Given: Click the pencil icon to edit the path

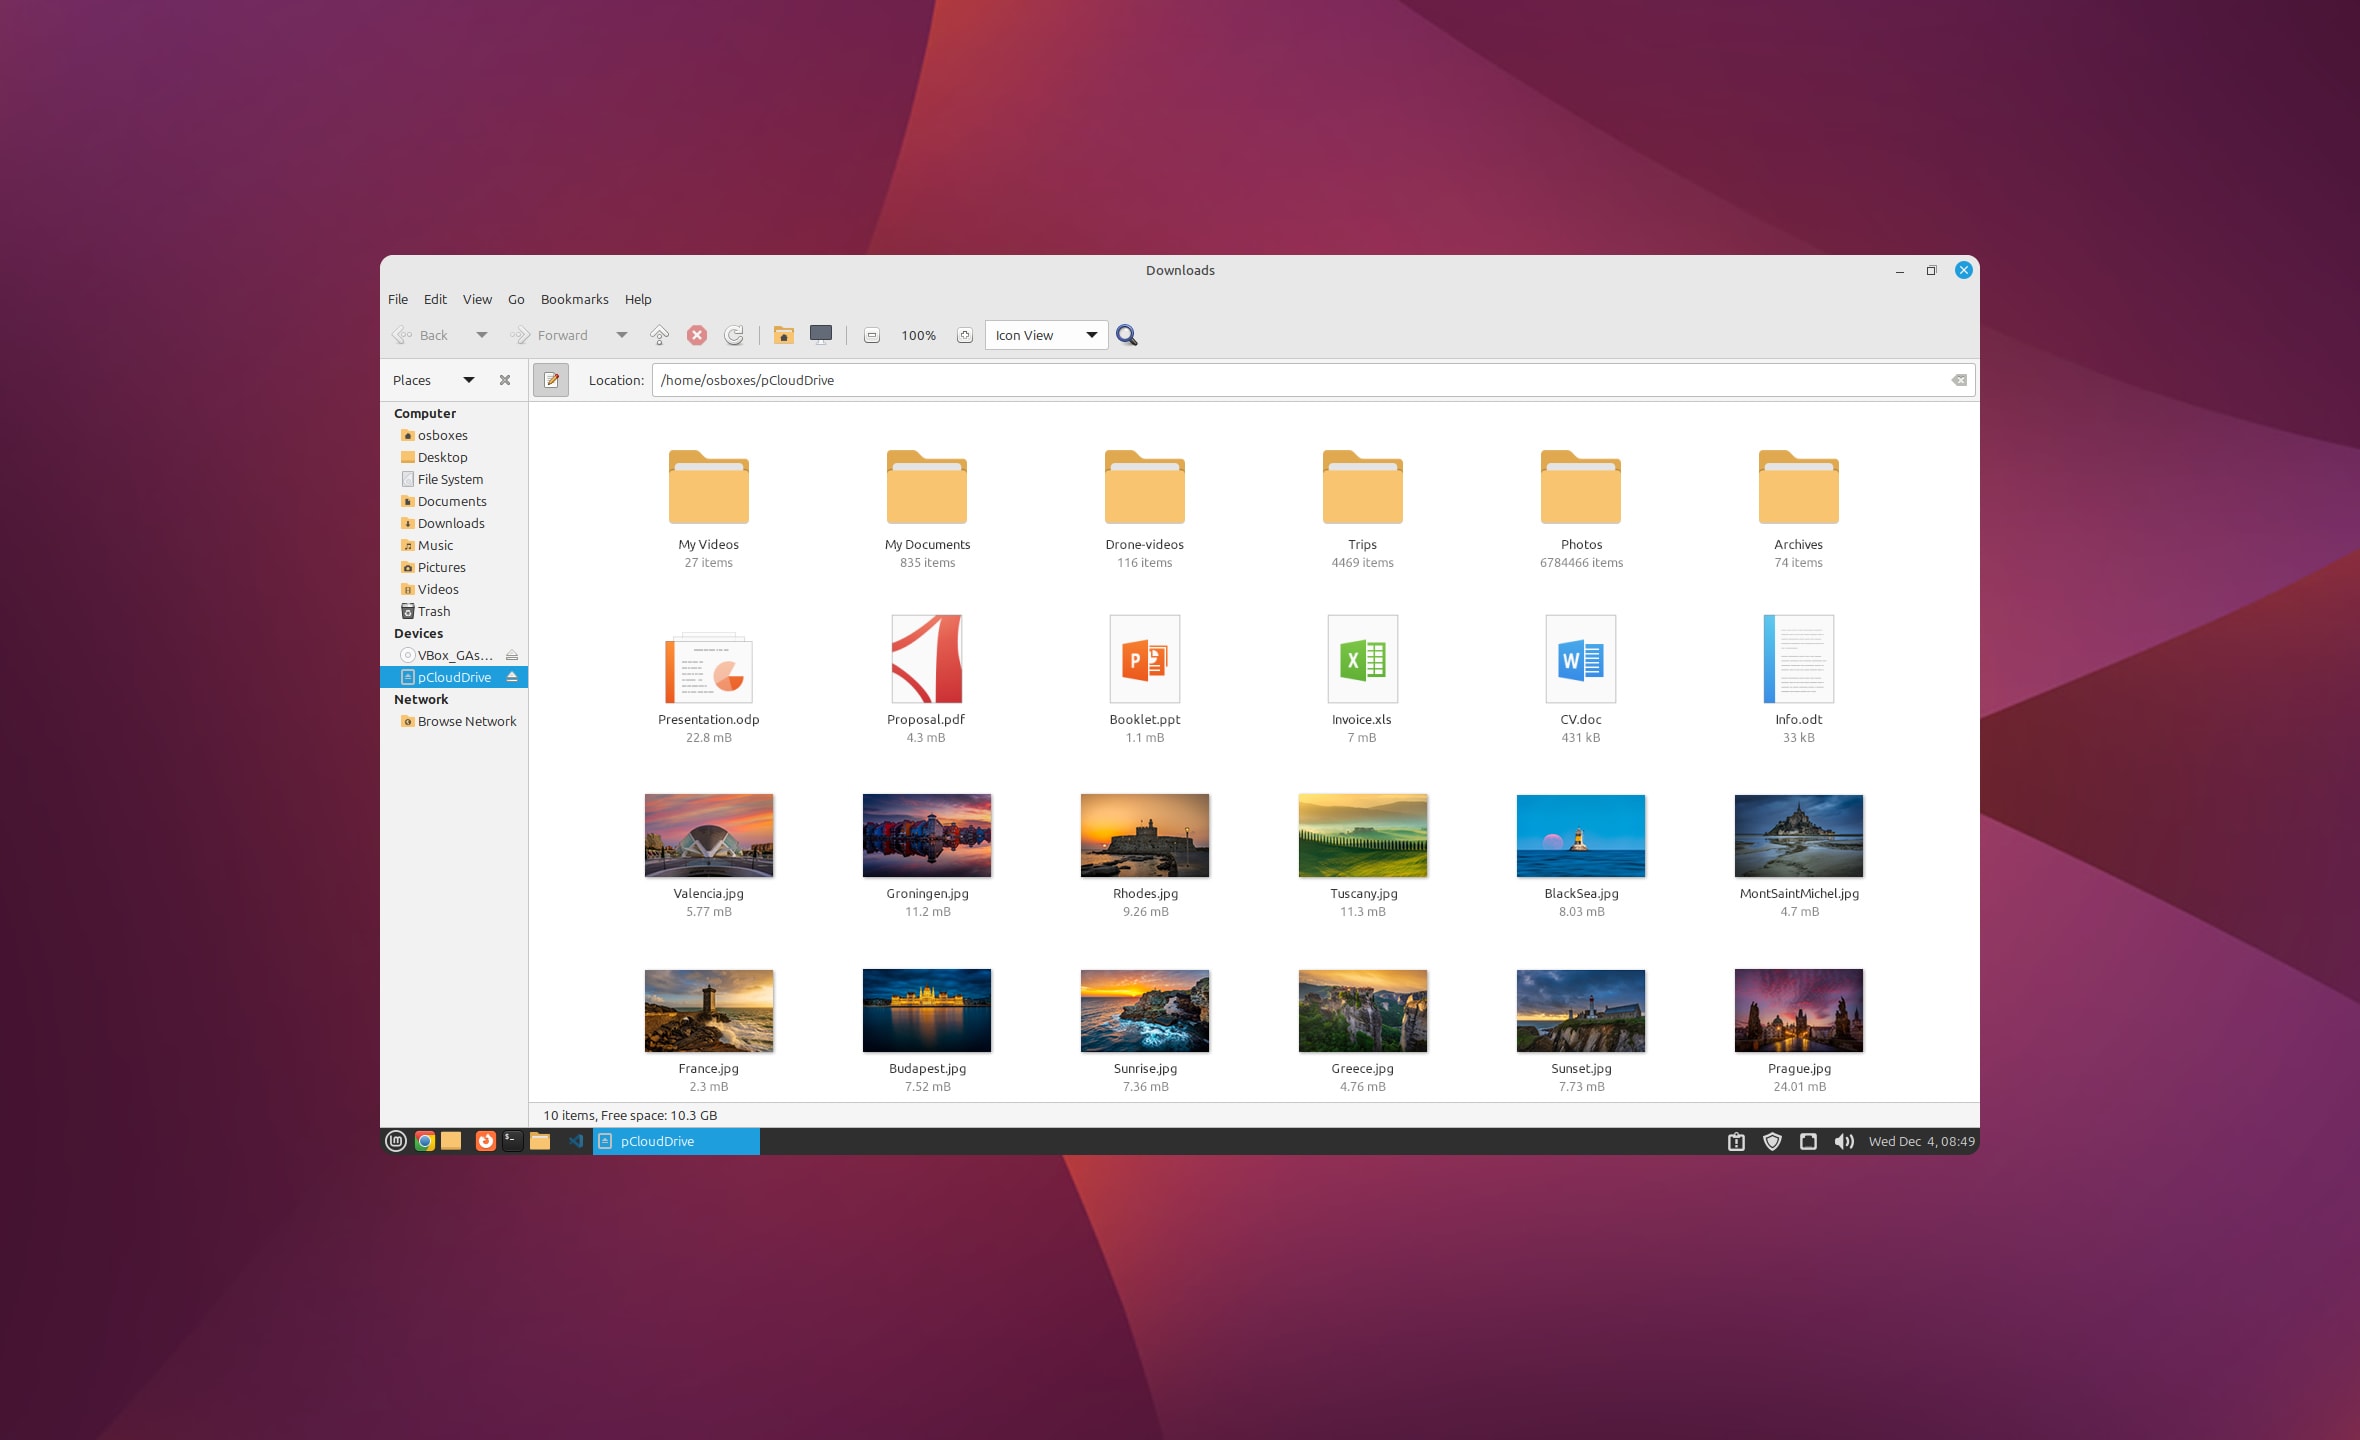Looking at the screenshot, I should click(551, 380).
